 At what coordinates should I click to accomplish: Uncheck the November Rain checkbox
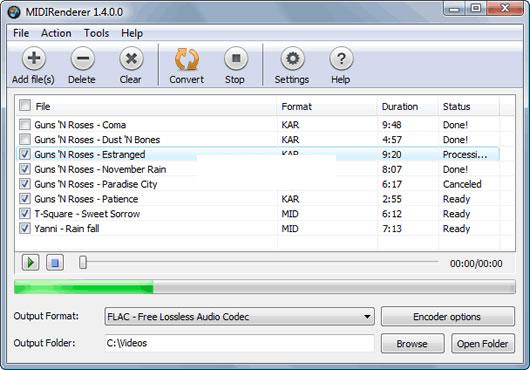click(25, 169)
